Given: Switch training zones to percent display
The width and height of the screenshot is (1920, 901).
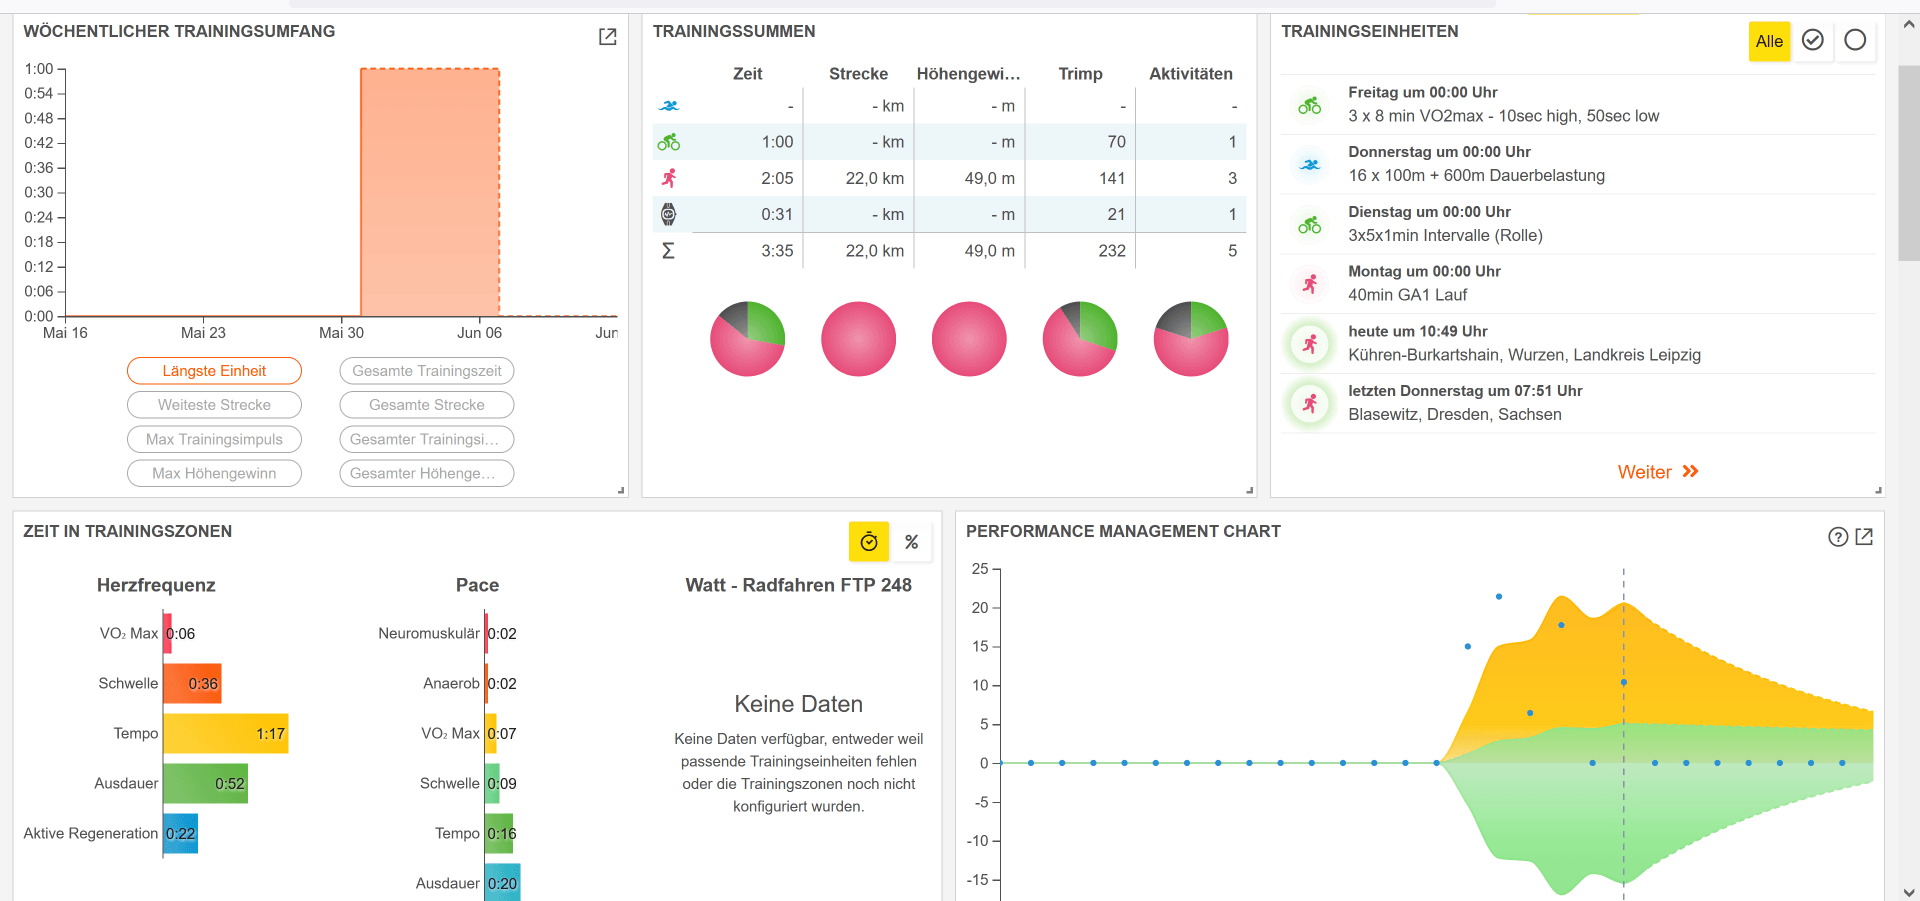Looking at the screenshot, I should [x=911, y=542].
